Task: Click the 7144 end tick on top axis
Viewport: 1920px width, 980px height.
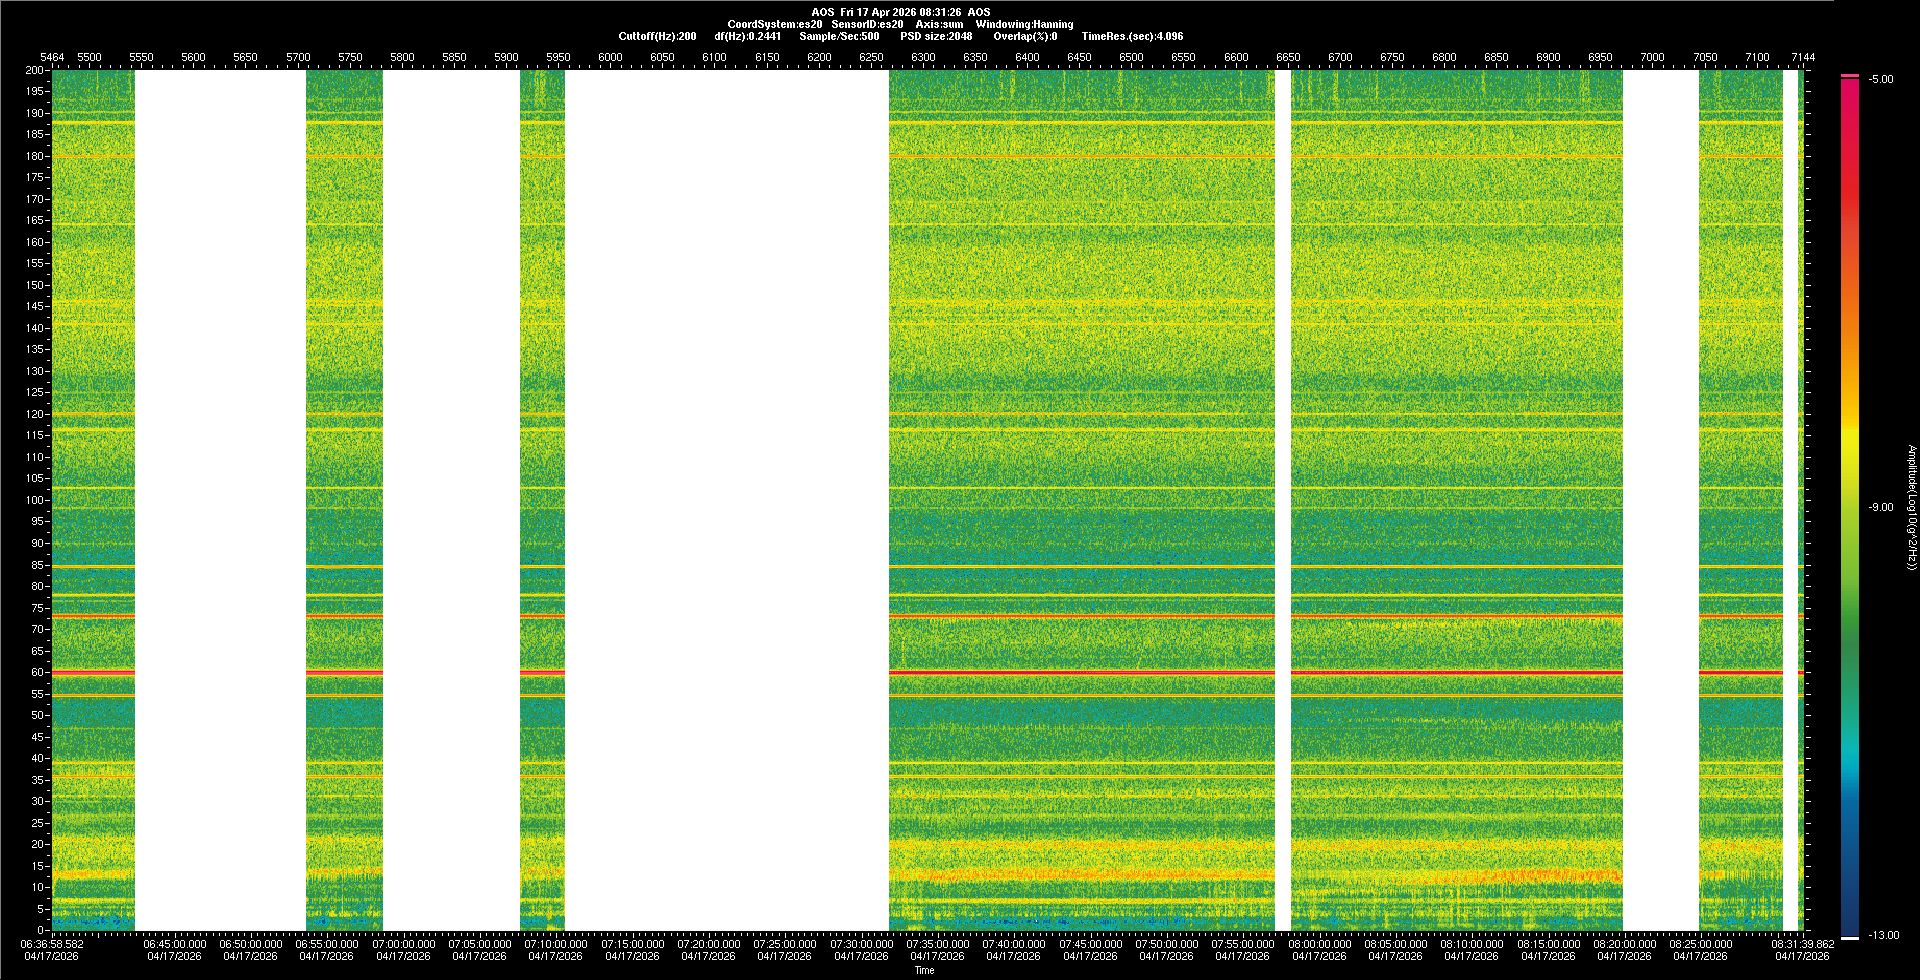Action: point(1802,57)
